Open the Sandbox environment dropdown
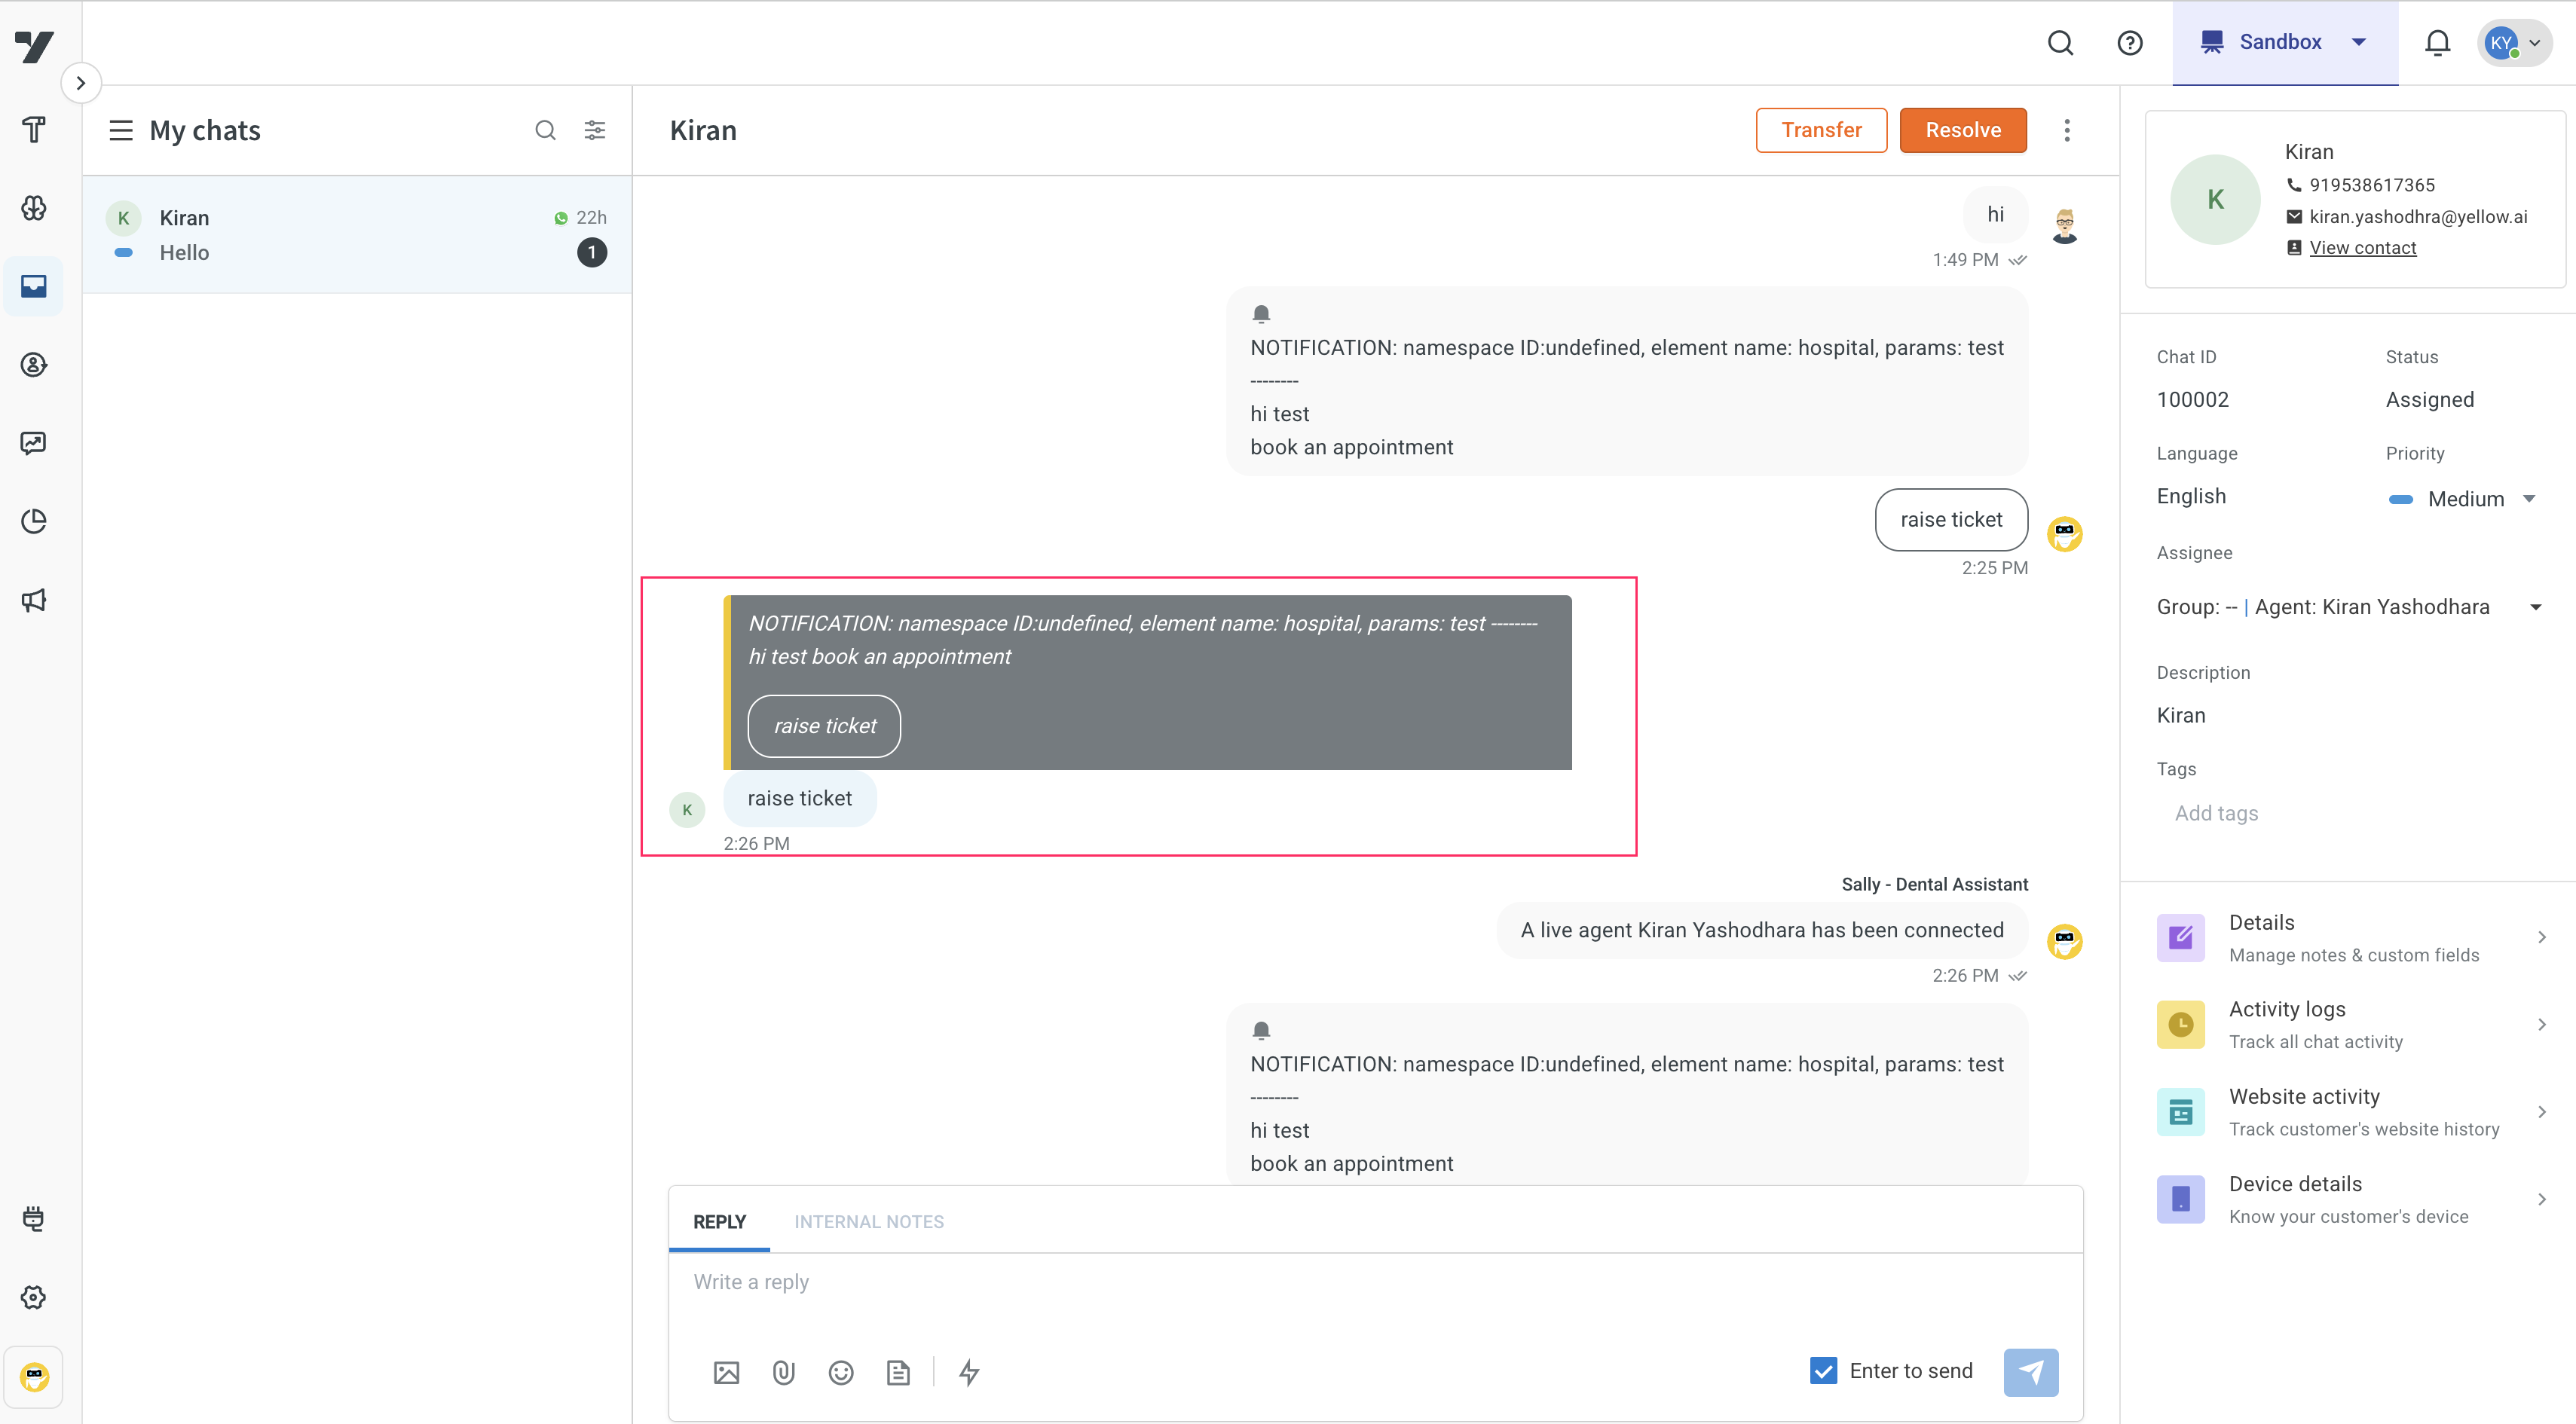Image resolution: width=2576 pixels, height=1424 pixels. (2285, 42)
